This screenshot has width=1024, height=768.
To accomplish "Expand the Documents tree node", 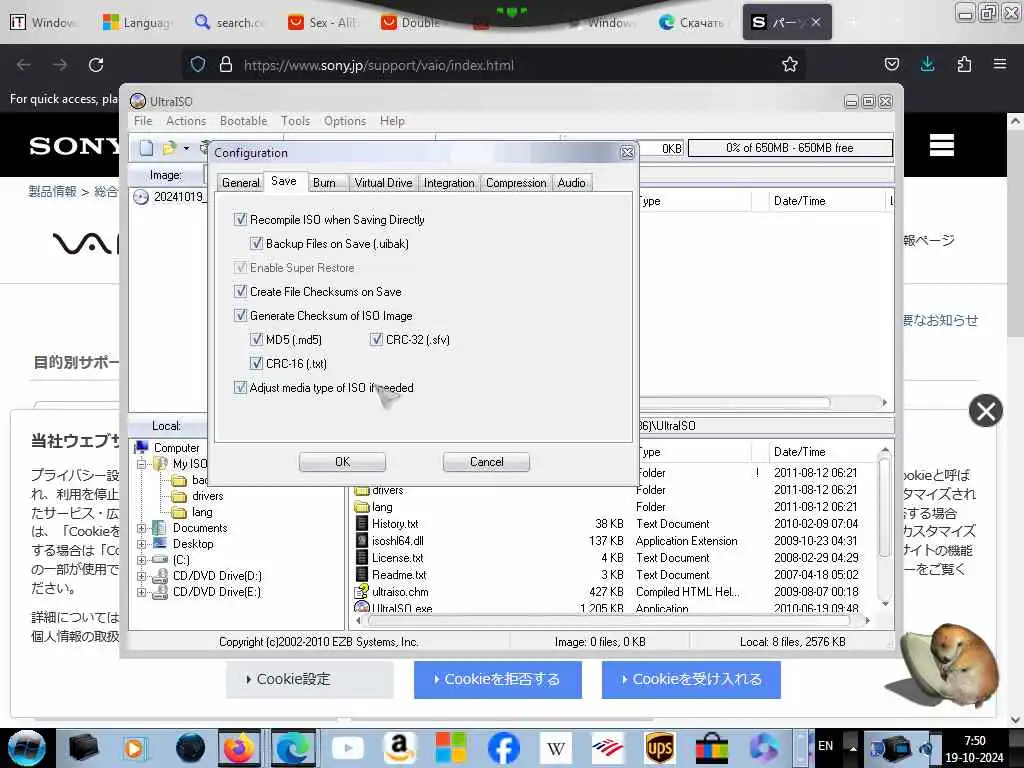I will pos(141,528).
